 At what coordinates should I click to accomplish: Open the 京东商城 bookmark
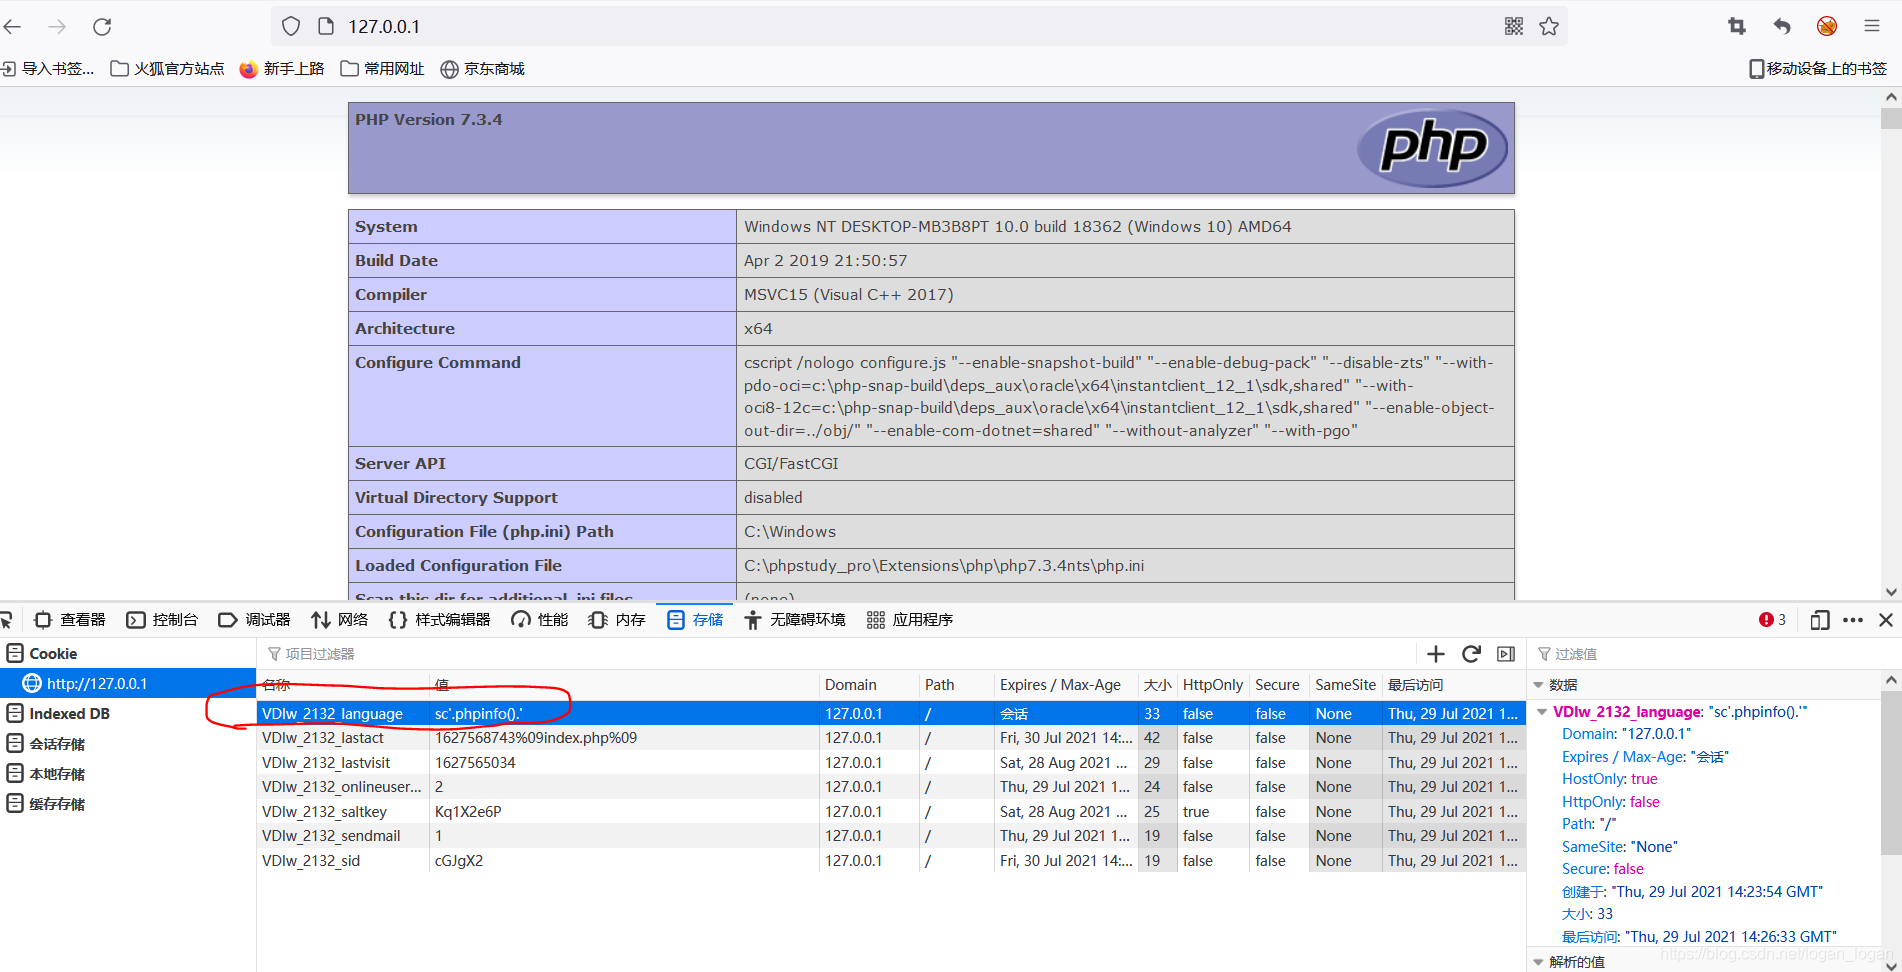pyautogui.click(x=483, y=69)
